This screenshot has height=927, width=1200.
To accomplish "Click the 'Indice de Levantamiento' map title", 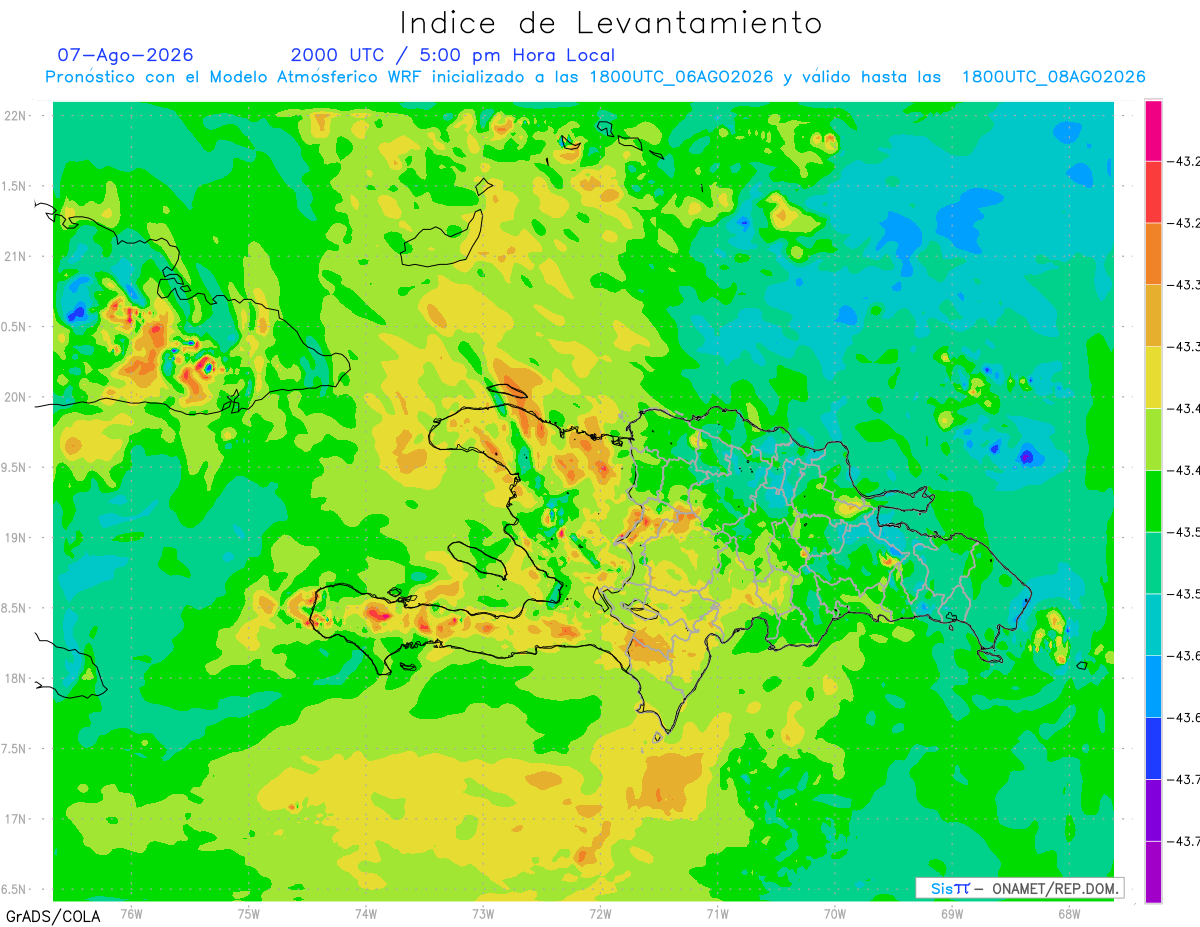I will pyautogui.click(x=611, y=22).
